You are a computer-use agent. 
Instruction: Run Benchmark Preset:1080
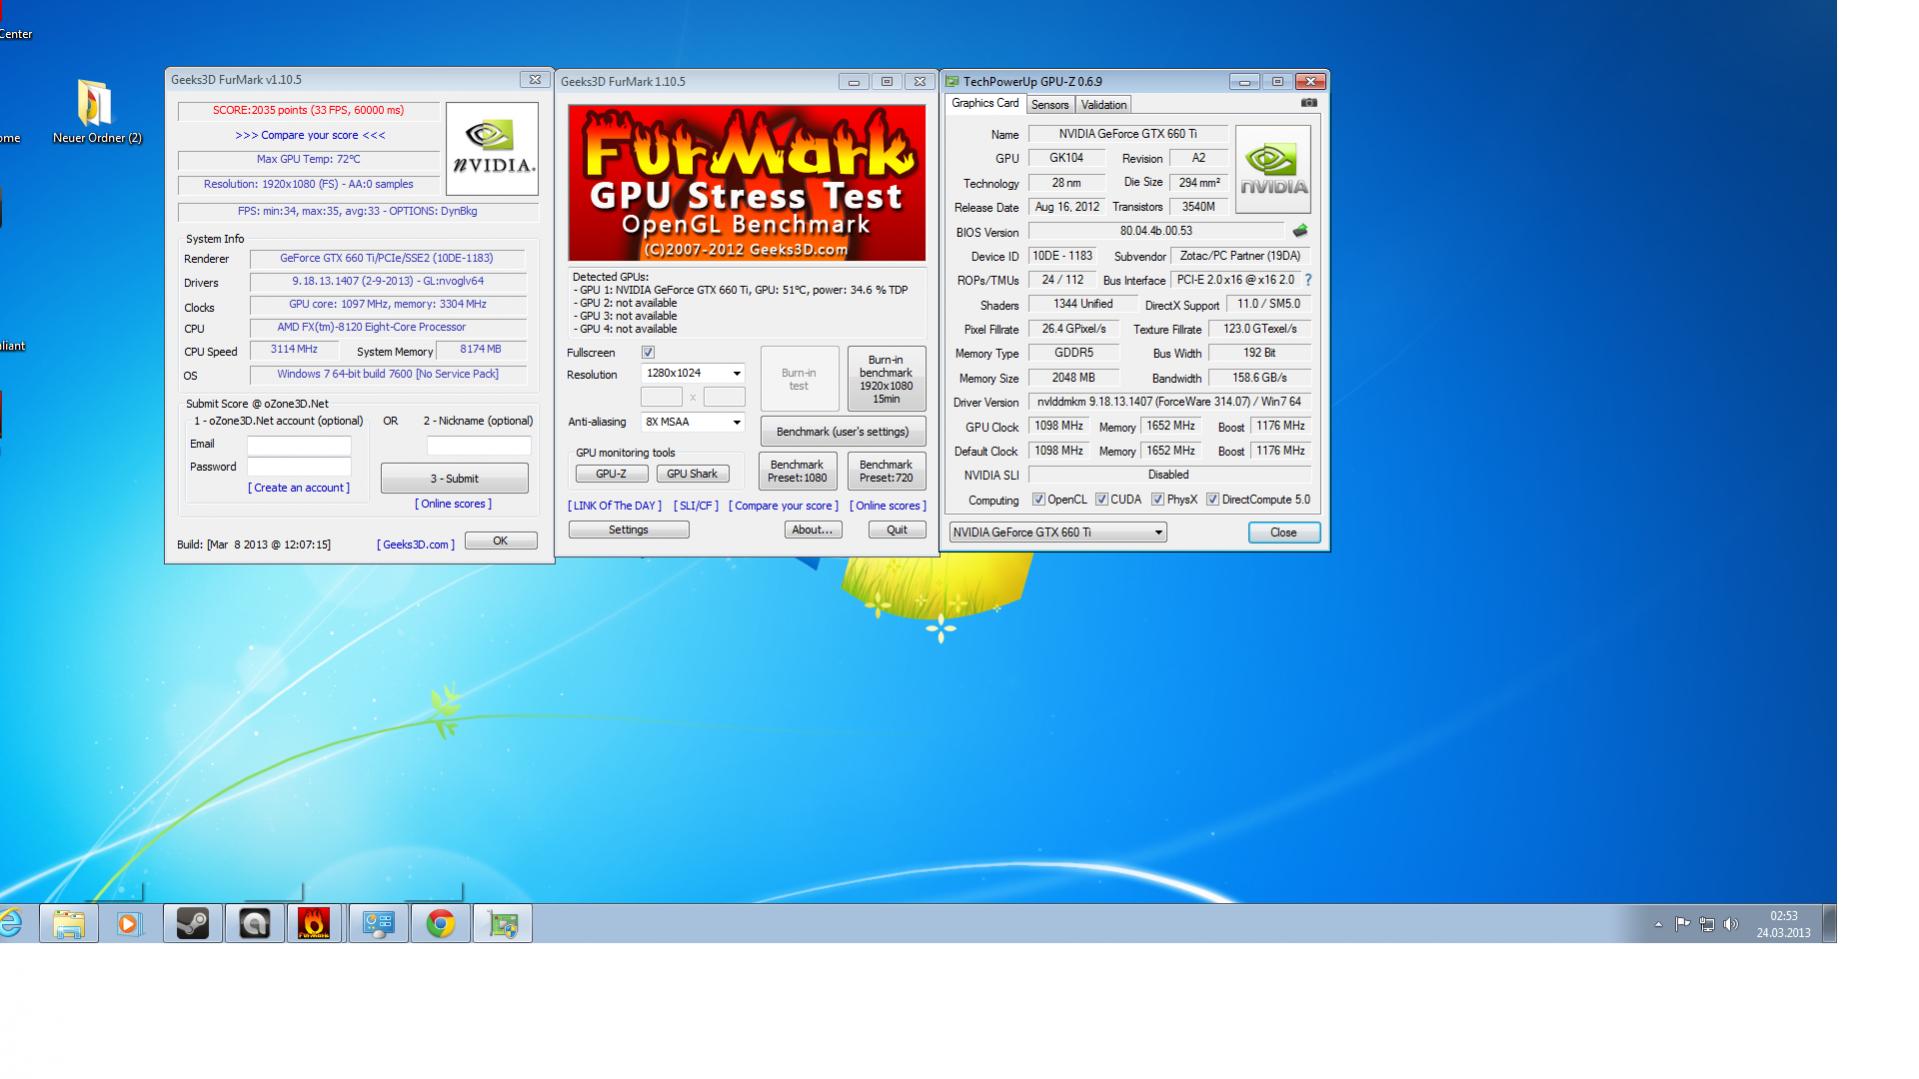[797, 471]
